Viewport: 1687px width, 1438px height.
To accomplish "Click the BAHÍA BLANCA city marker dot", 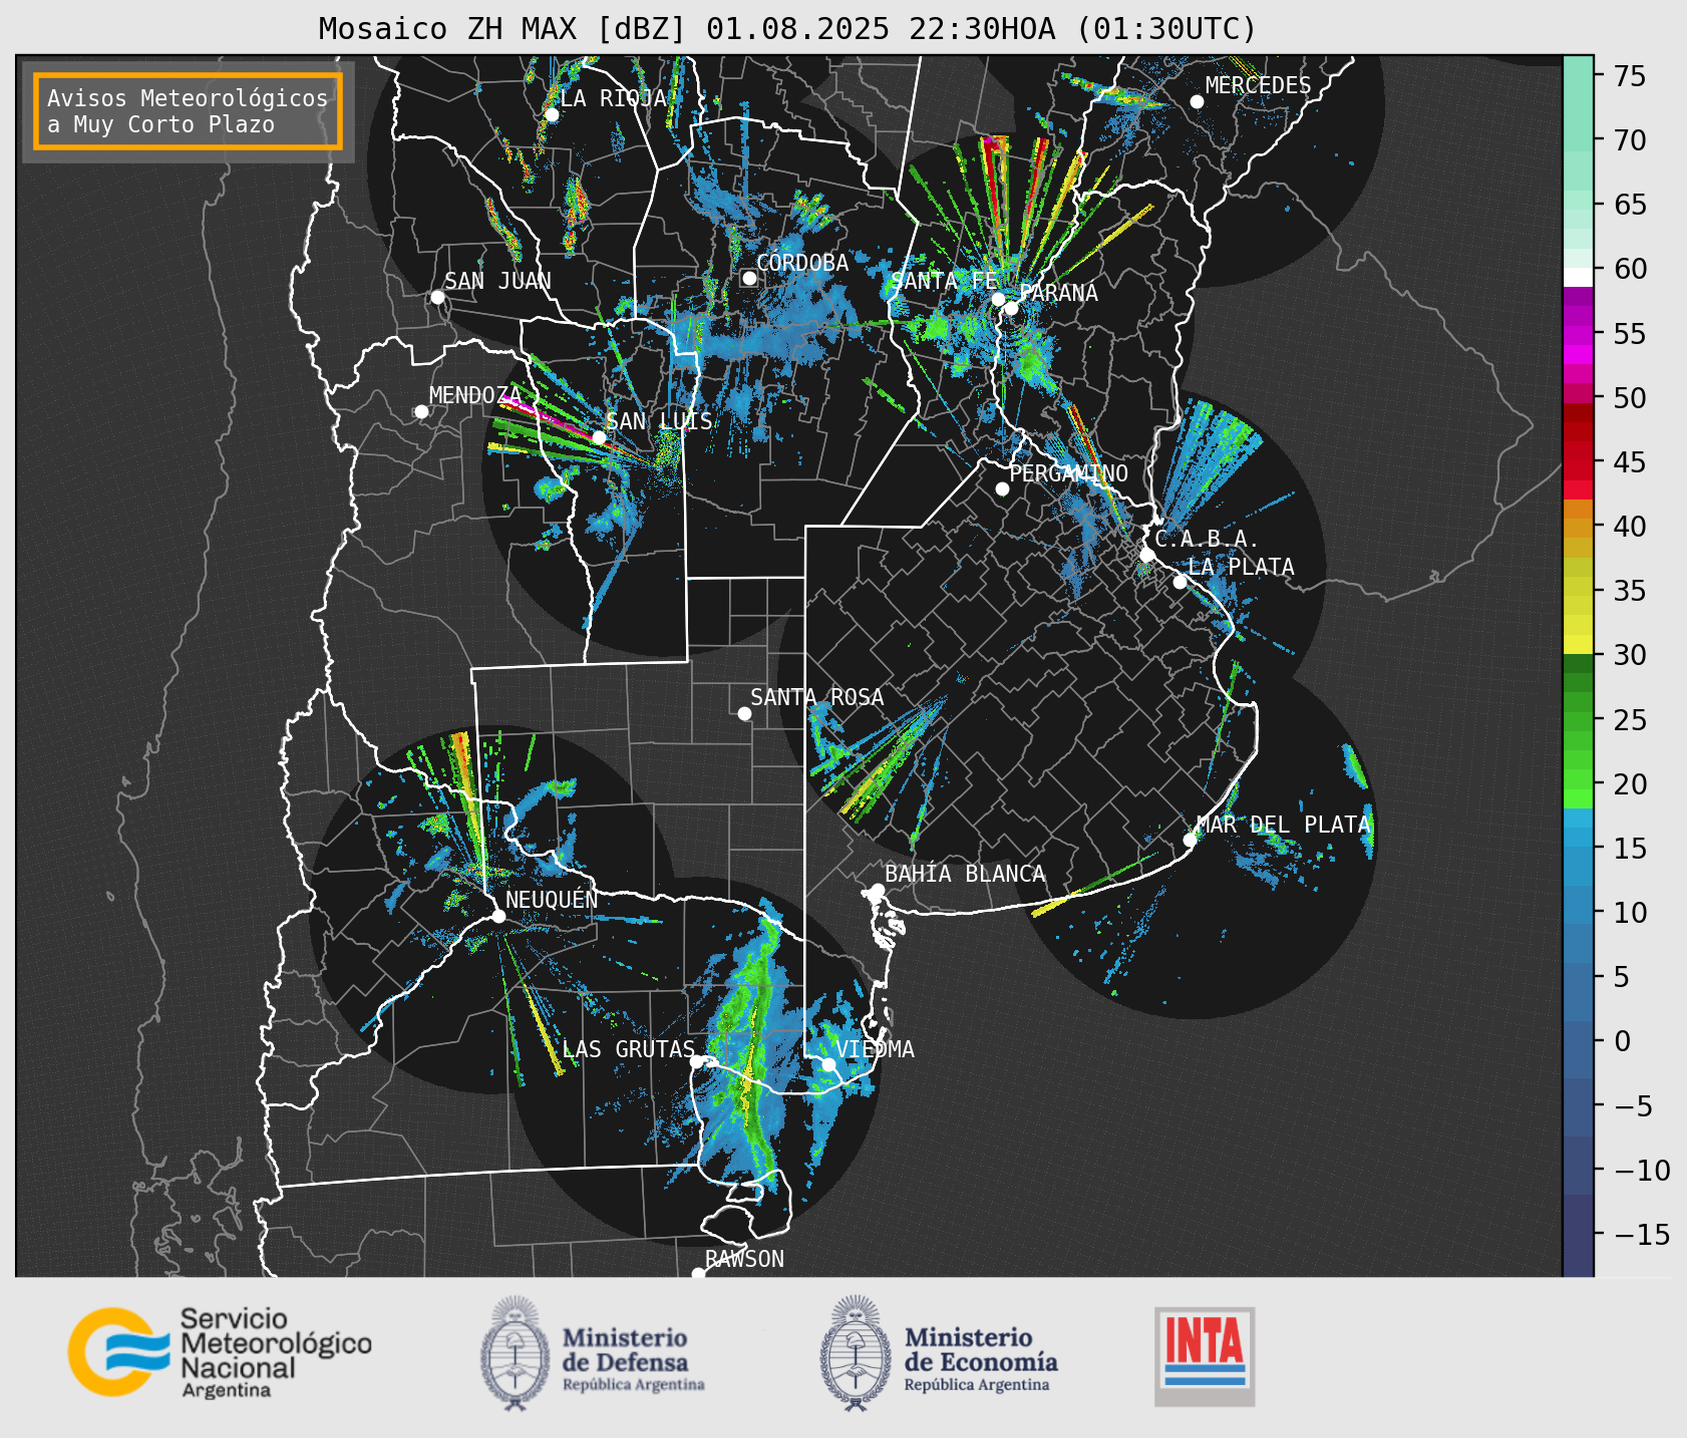I will 877,890.
